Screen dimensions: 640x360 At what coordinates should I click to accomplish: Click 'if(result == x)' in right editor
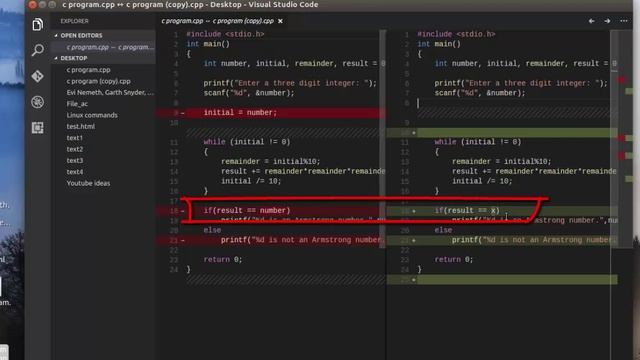[x=467, y=211]
